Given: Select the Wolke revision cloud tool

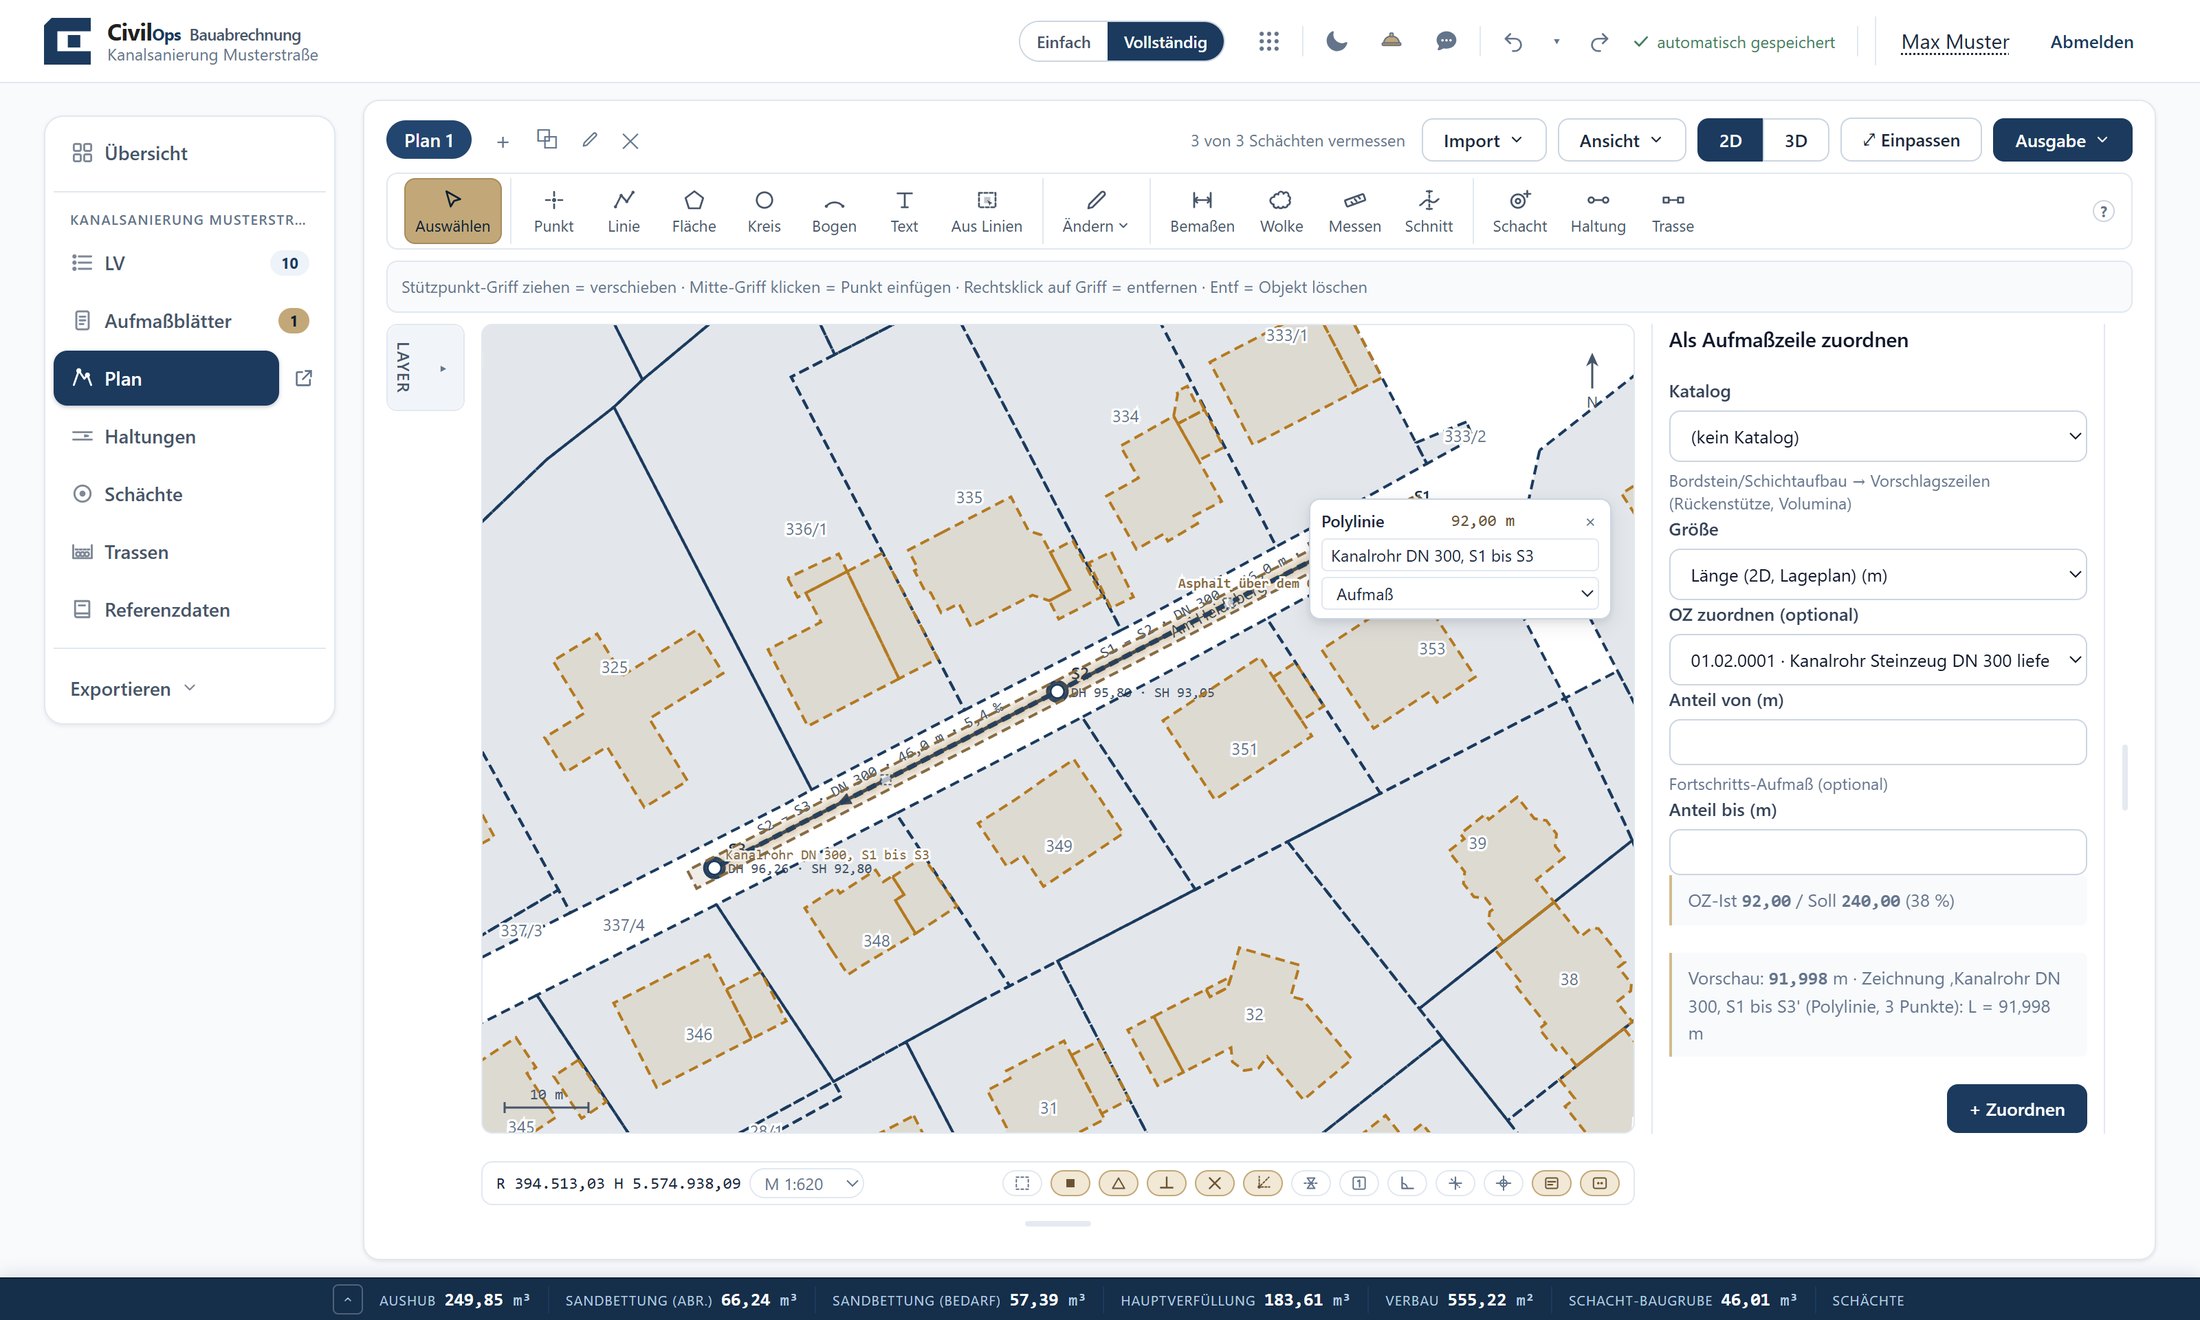Looking at the screenshot, I should coord(1281,211).
